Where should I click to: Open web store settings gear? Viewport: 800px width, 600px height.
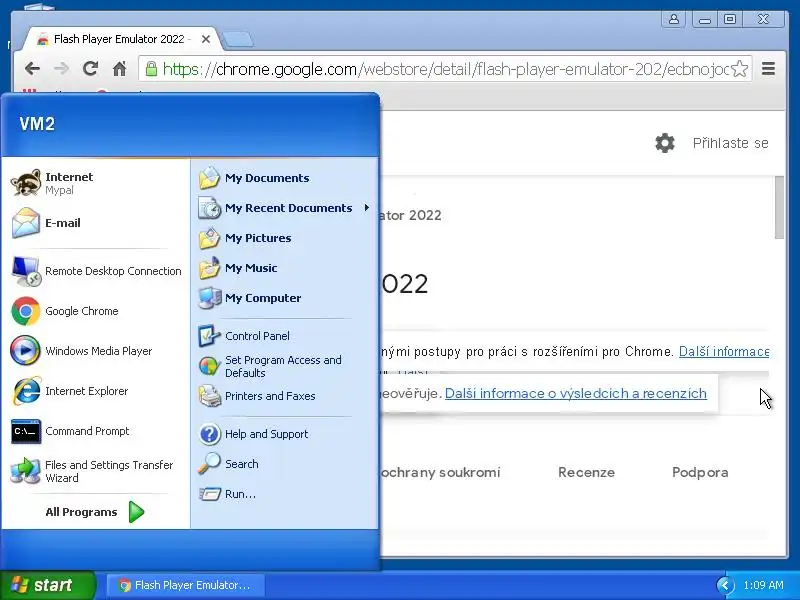pyautogui.click(x=665, y=143)
